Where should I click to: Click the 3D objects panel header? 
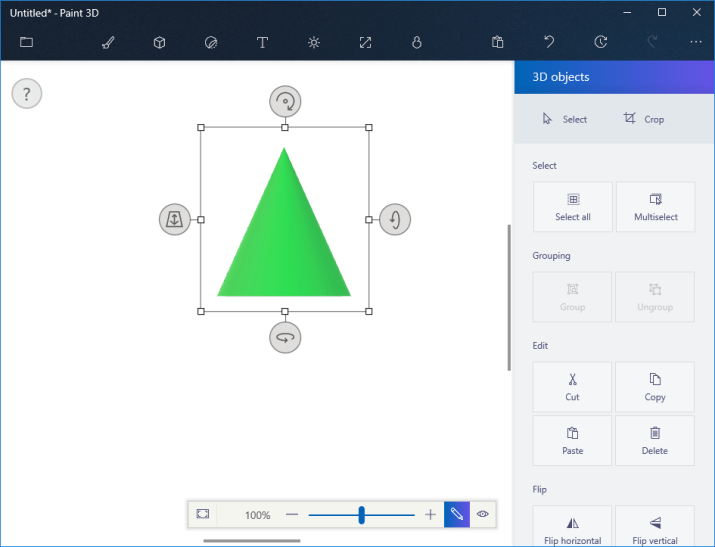614,77
